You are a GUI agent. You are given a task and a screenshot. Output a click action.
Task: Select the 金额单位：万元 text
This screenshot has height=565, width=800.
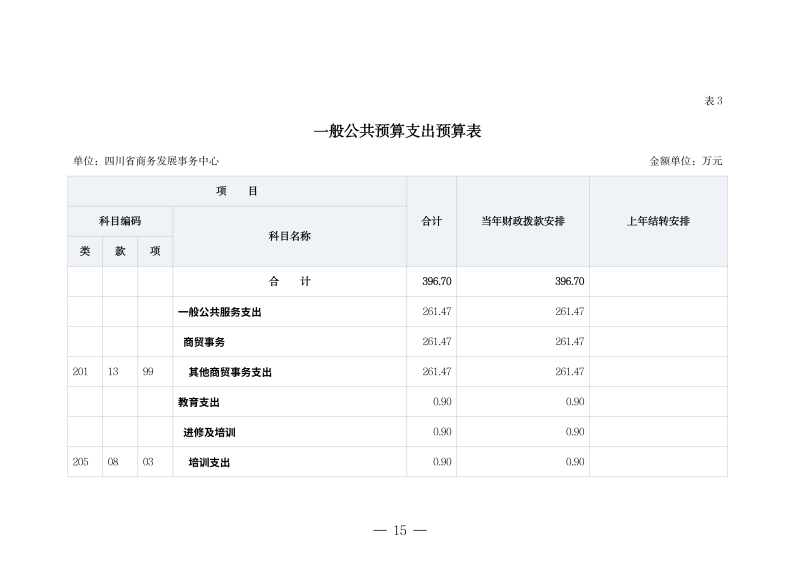[686, 161]
